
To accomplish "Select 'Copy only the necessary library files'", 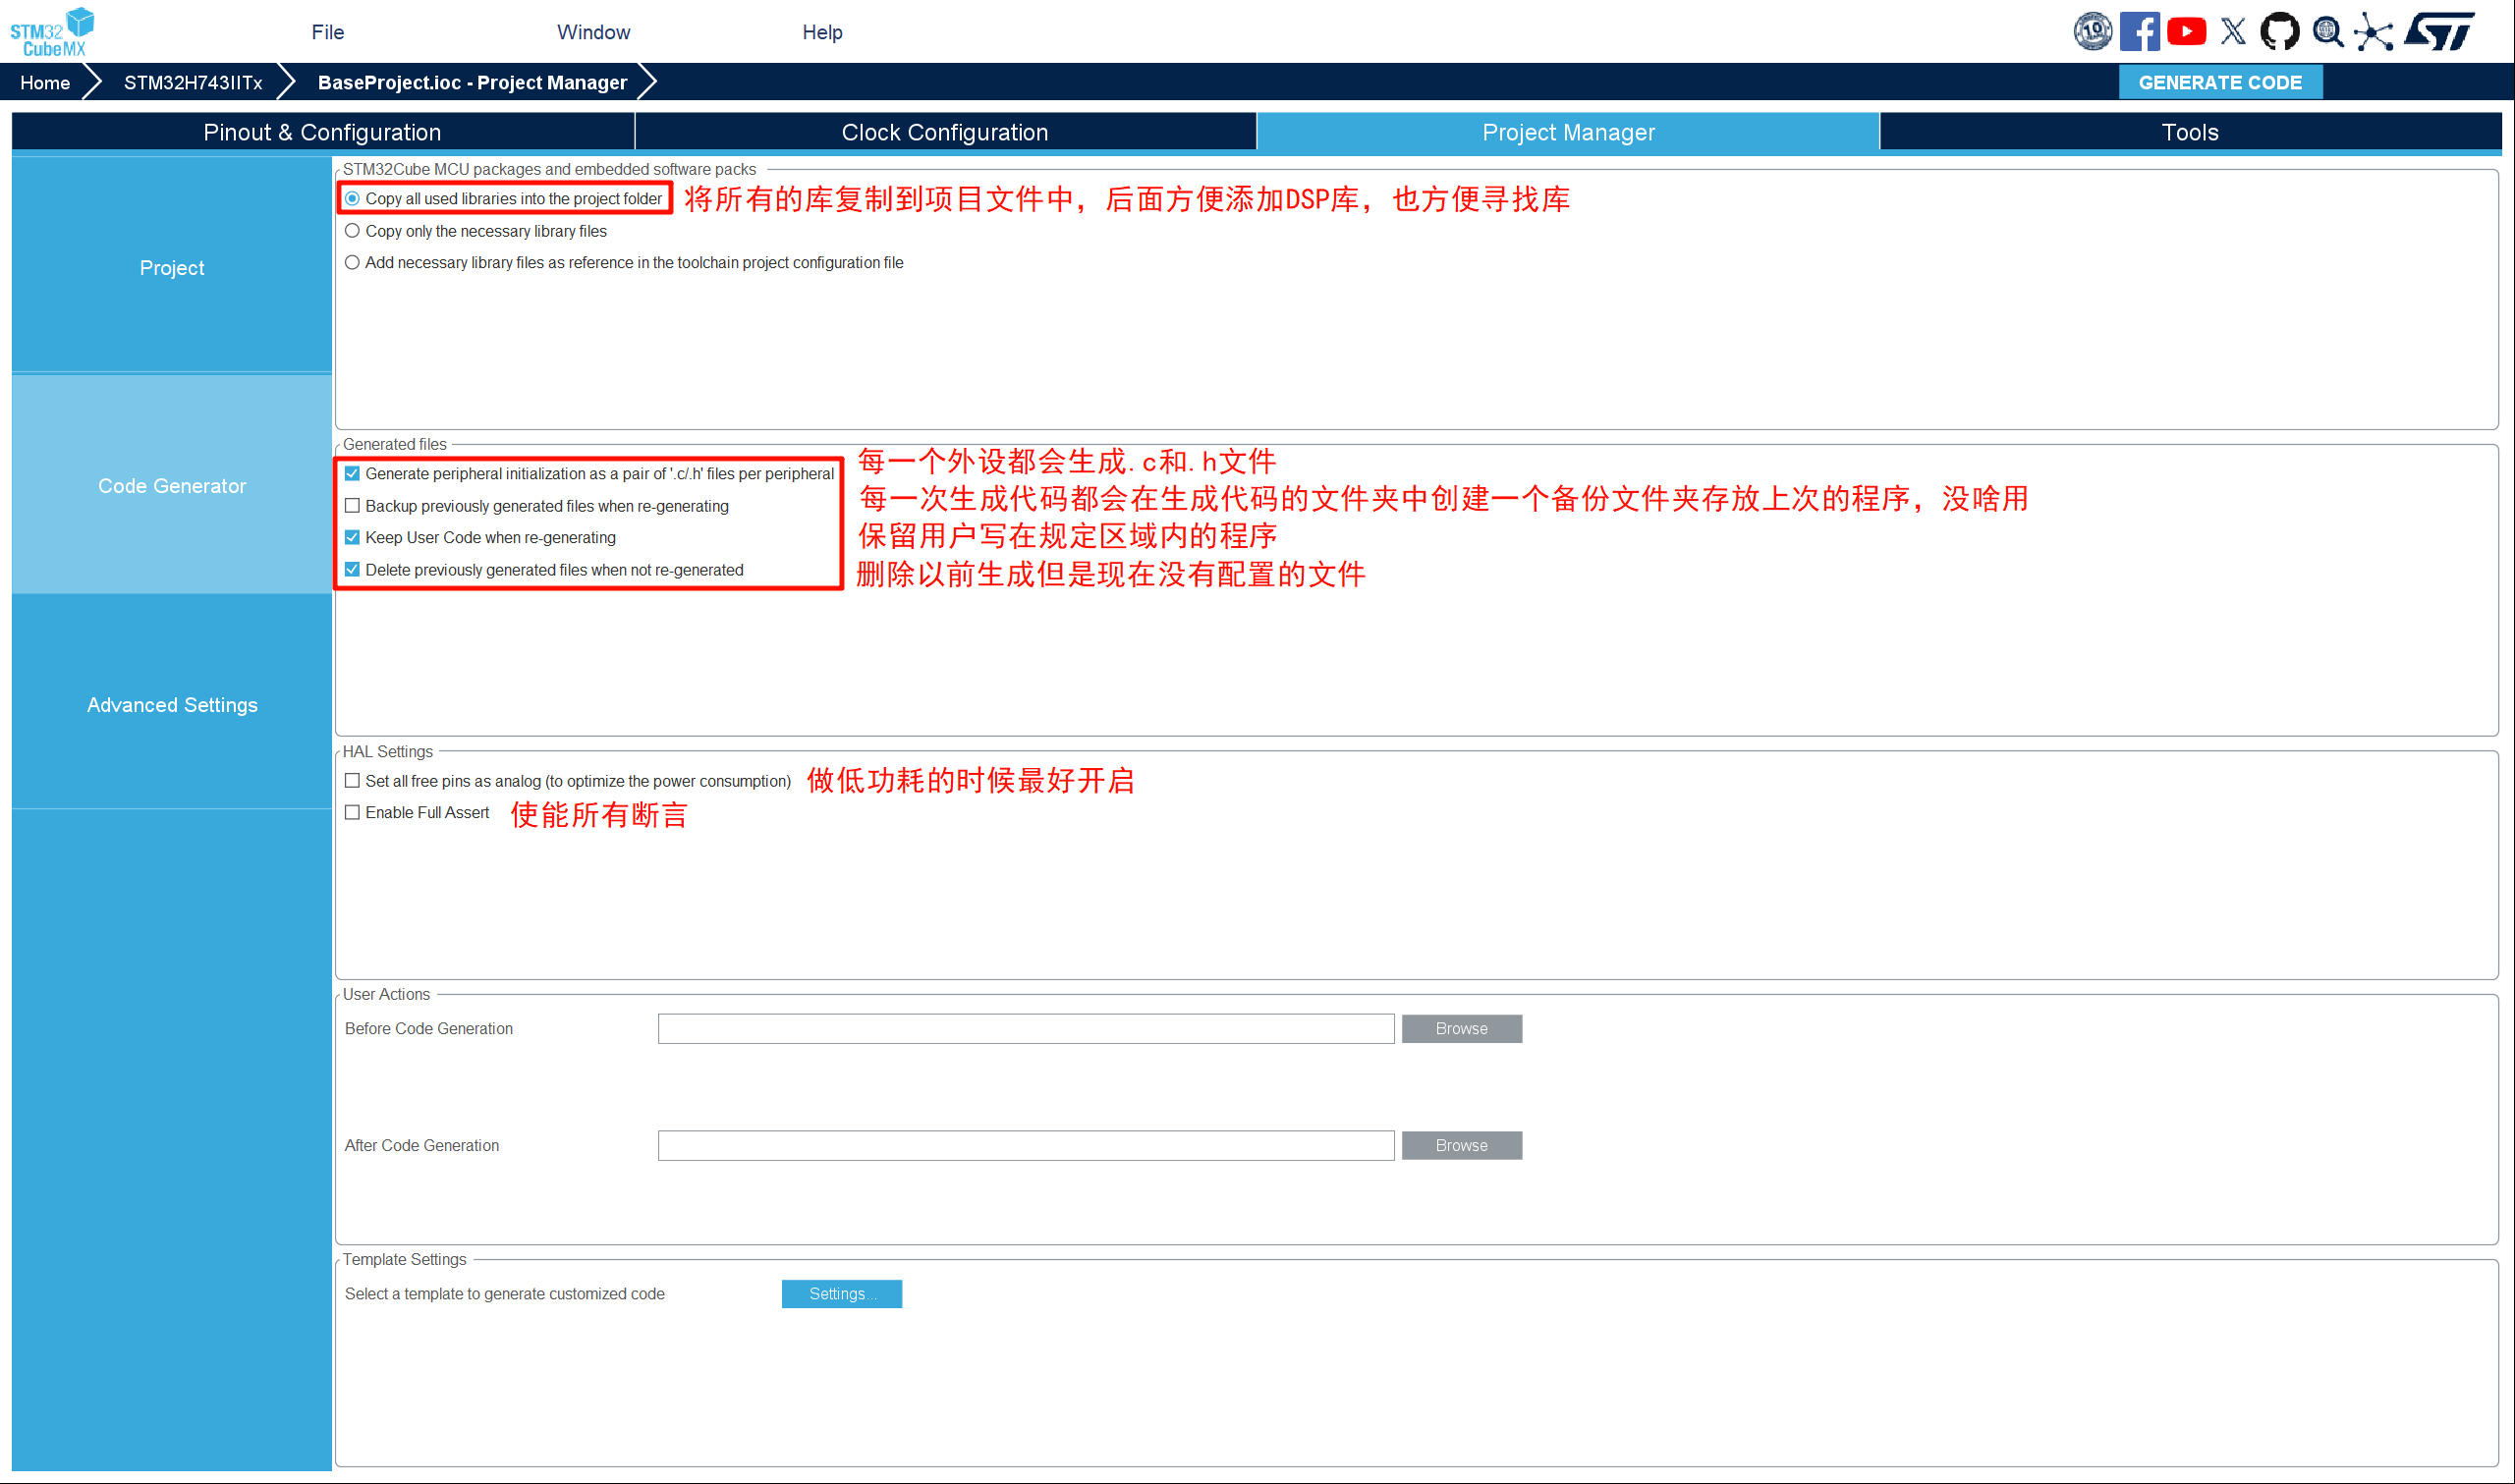I will [x=352, y=231].
